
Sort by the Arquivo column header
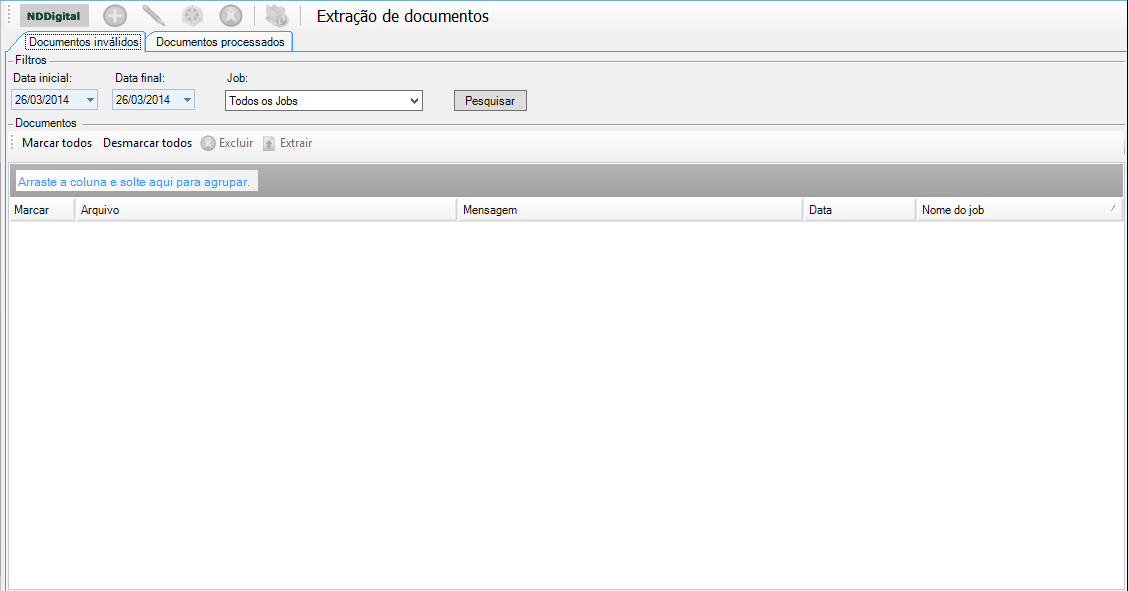tap(266, 210)
